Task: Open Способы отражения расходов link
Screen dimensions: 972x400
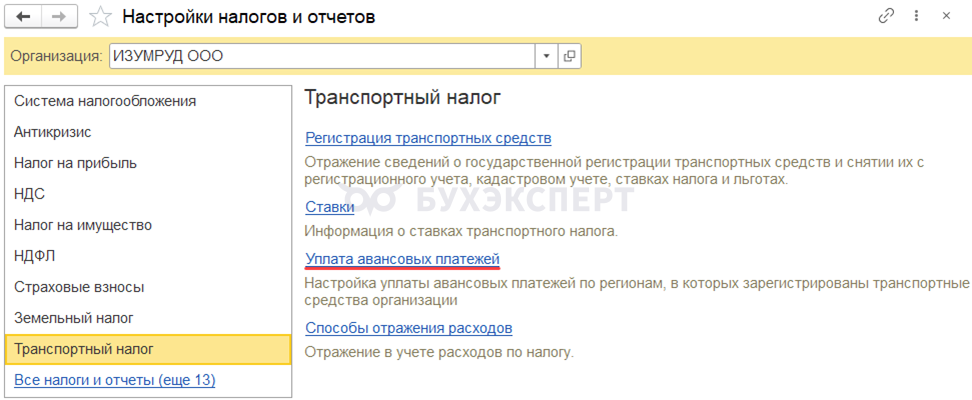Action: coord(409,328)
